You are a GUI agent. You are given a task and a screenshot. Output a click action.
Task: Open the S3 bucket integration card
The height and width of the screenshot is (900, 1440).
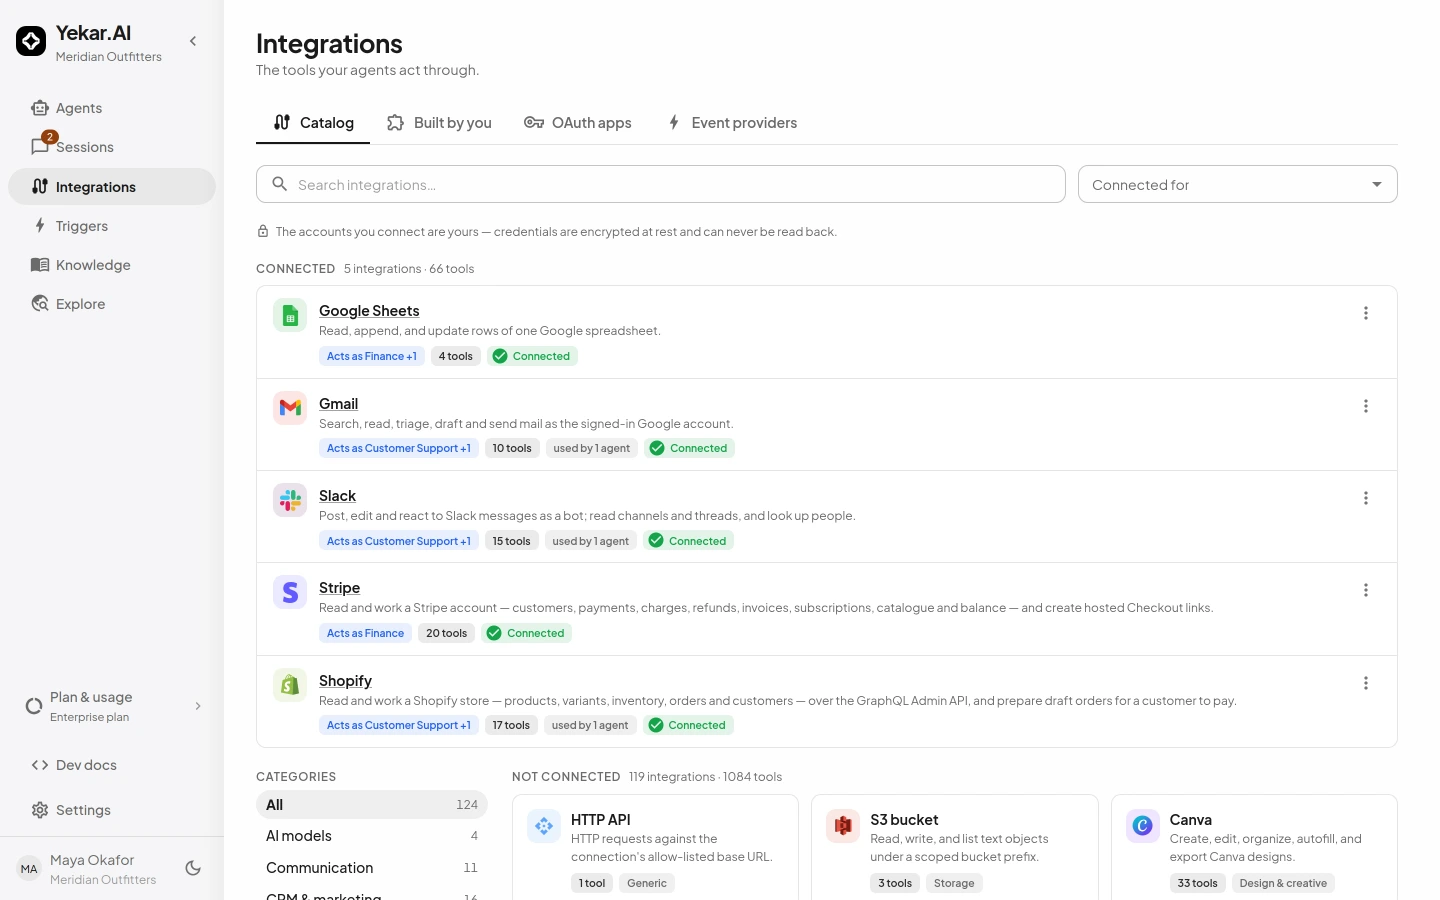[x=954, y=848]
